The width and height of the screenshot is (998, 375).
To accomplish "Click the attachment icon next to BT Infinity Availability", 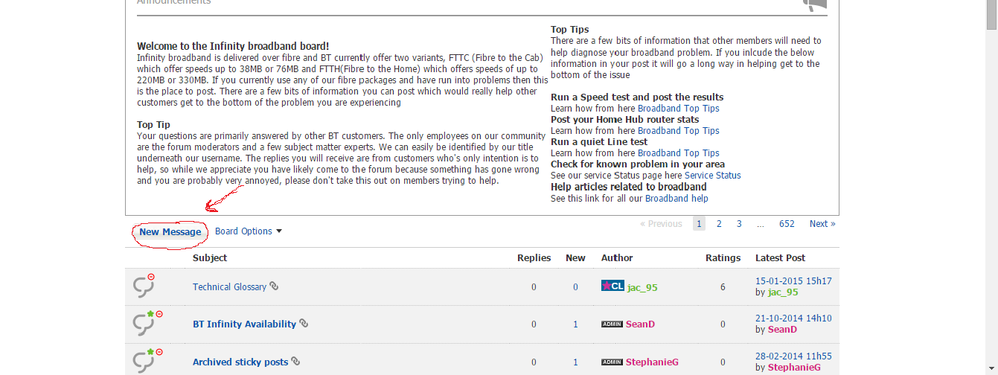I will [304, 323].
